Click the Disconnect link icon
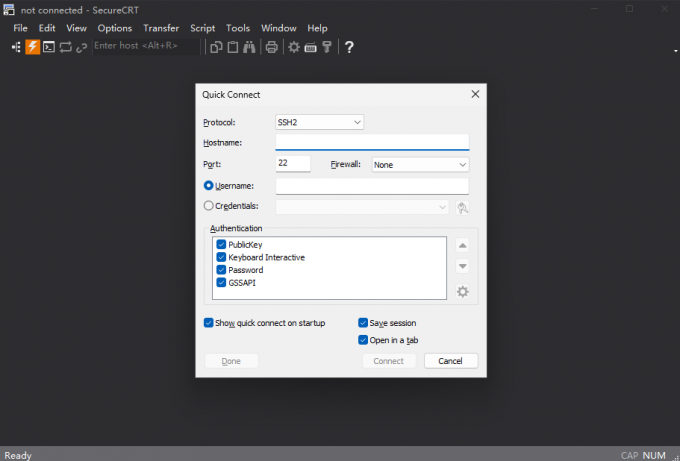The width and height of the screenshot is (680, 461). (x=82, y=47)
